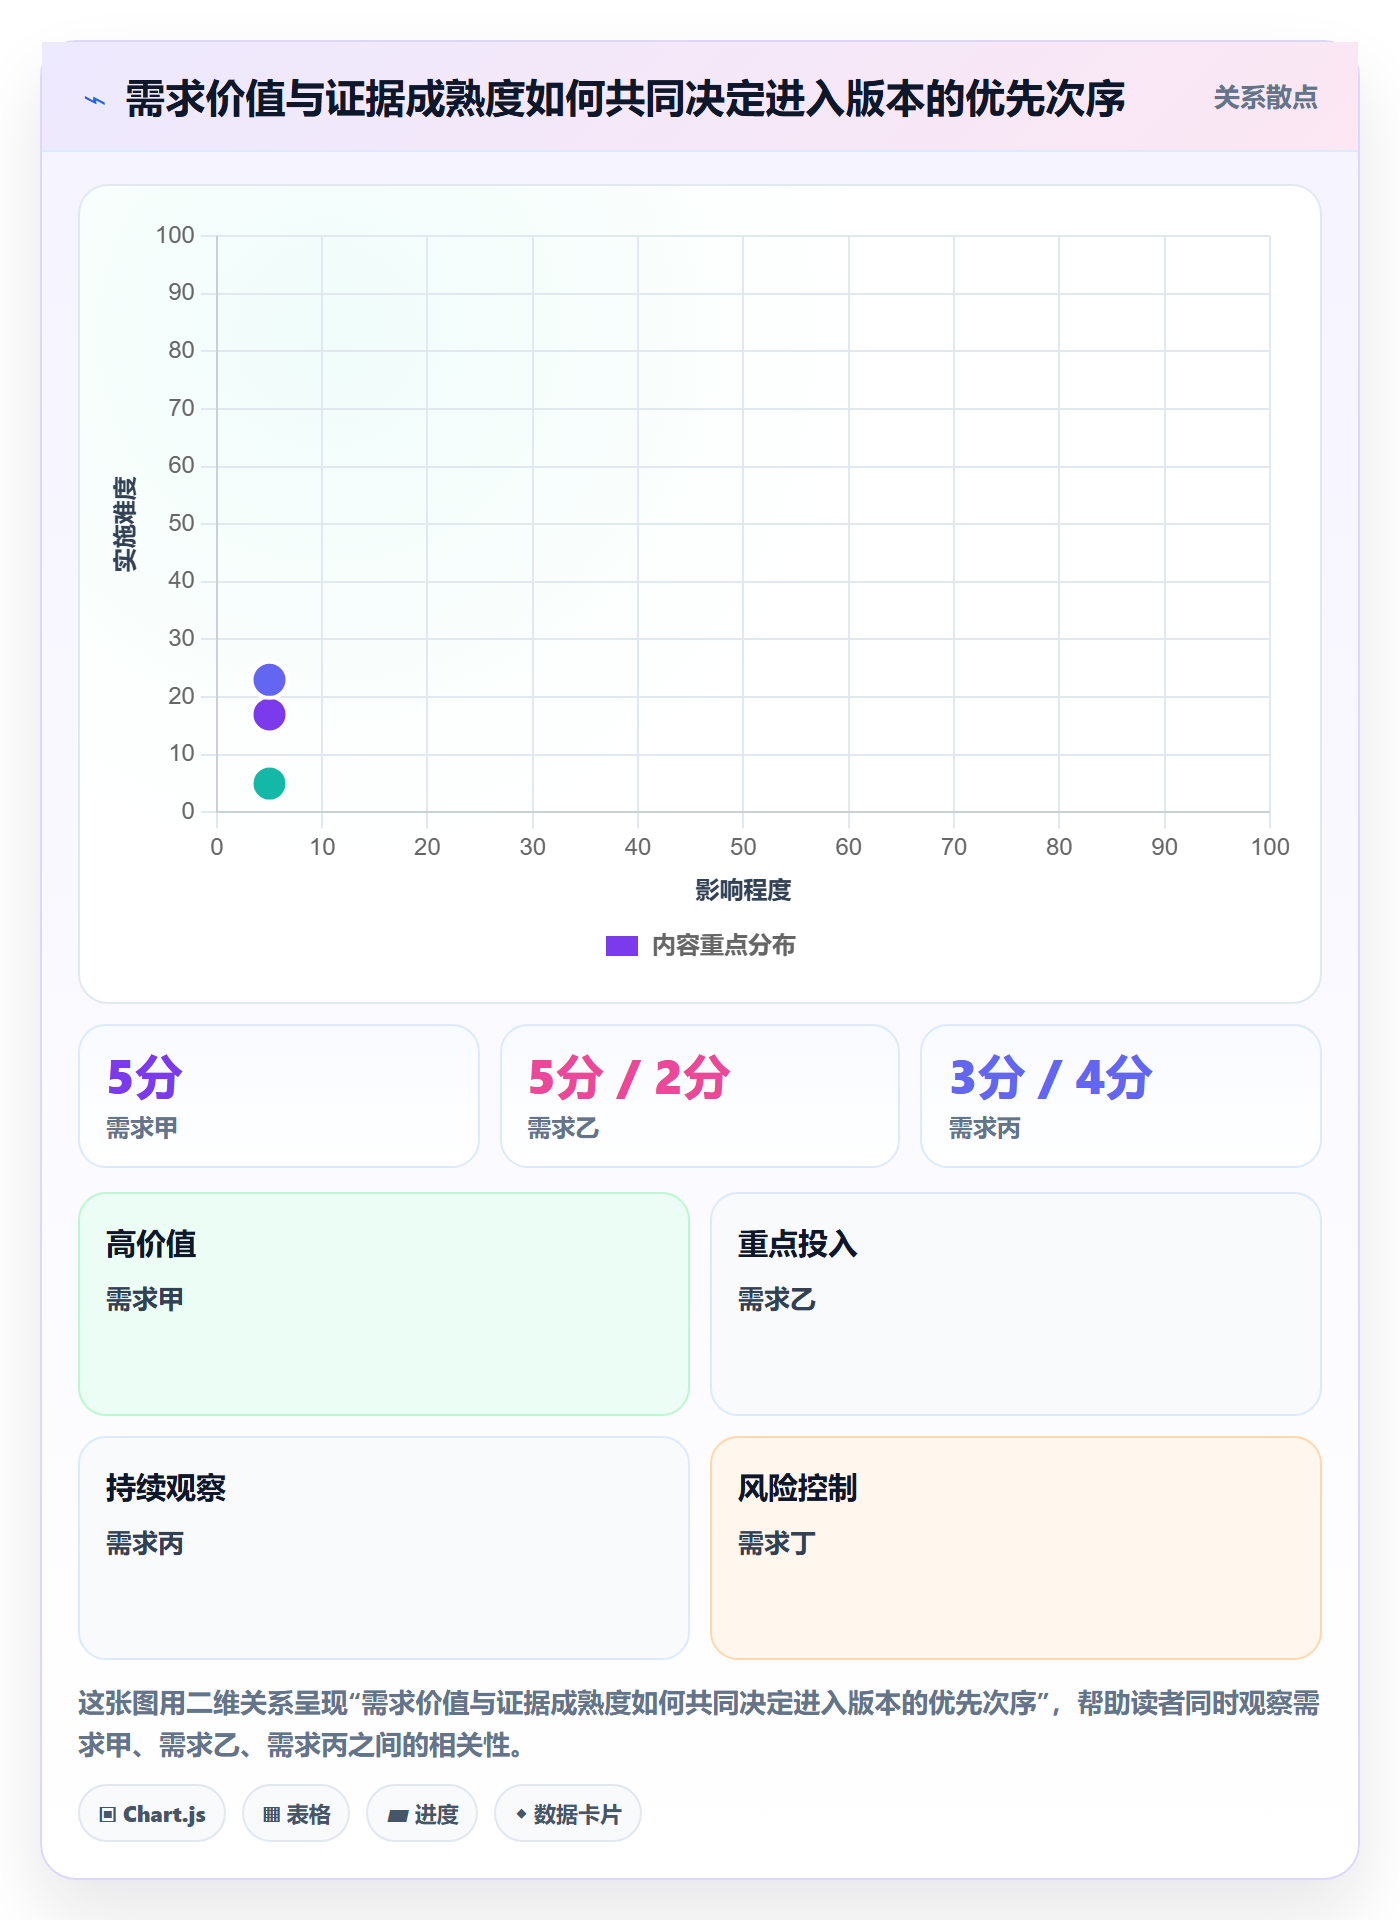This screenshot has width=1400, height=1920.
Task: Click the chart's main title heading
Action: click(x=625, y=99)
